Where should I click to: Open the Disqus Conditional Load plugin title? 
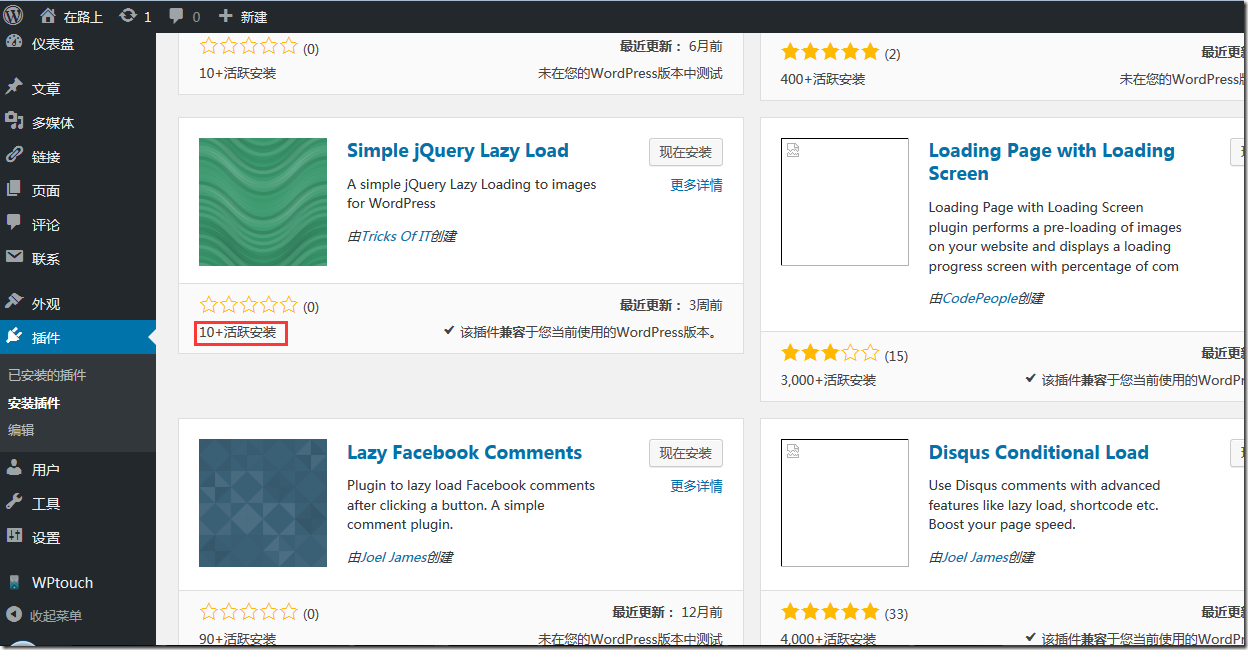pyautogui.click(x=1038, y=453)
